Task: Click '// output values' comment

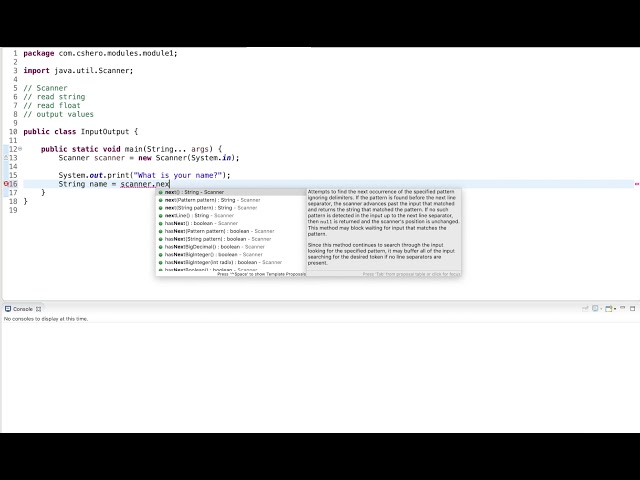Action: point(58,114)
